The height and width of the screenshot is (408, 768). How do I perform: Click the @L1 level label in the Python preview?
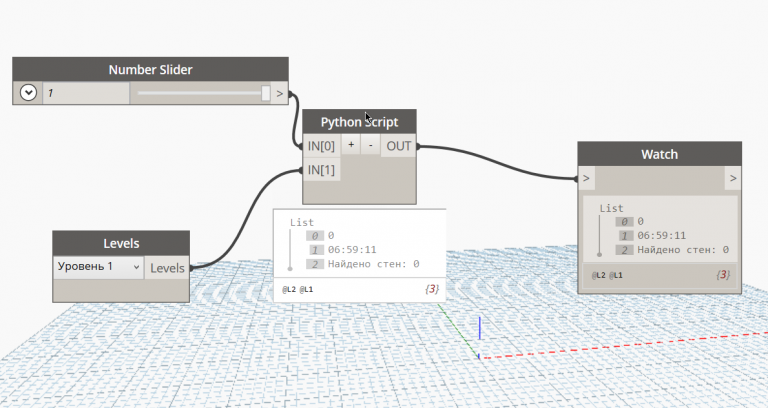pos(306,289)
